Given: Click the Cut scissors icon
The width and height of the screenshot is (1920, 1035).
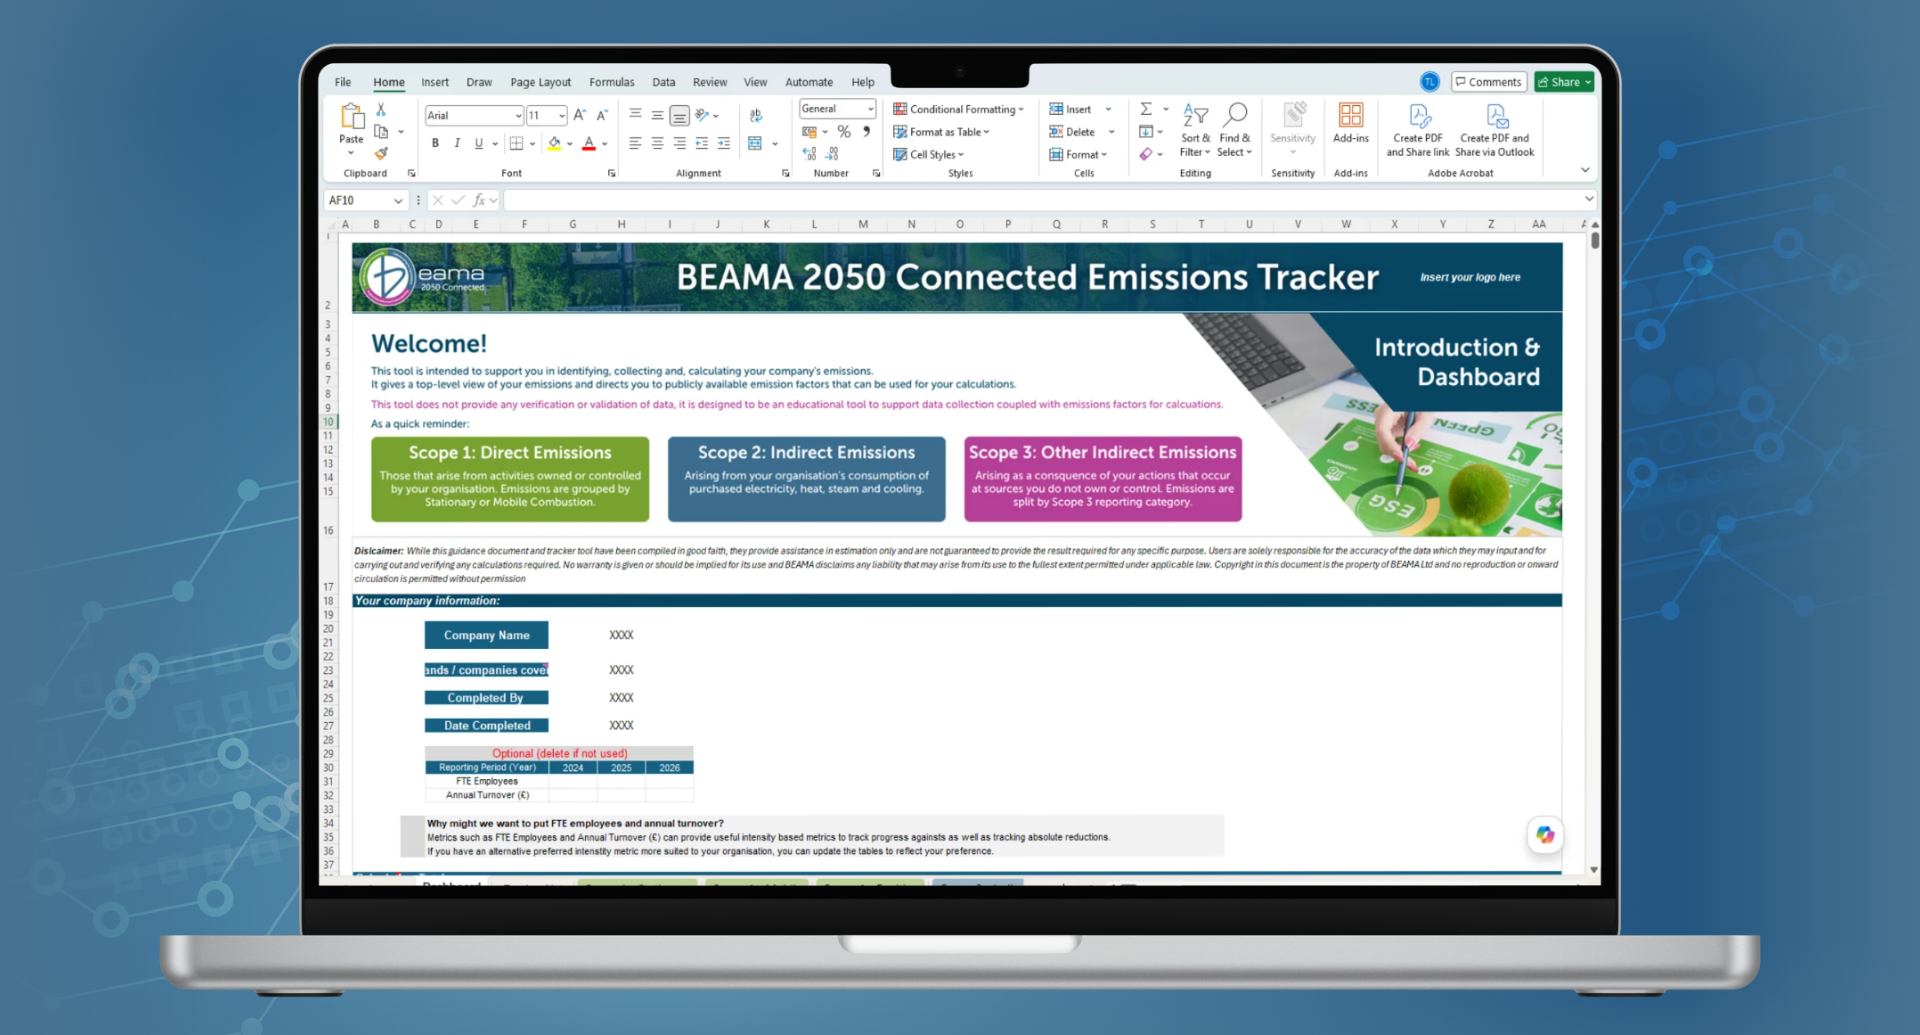Looking at the screenshot, I should (381, 109).
